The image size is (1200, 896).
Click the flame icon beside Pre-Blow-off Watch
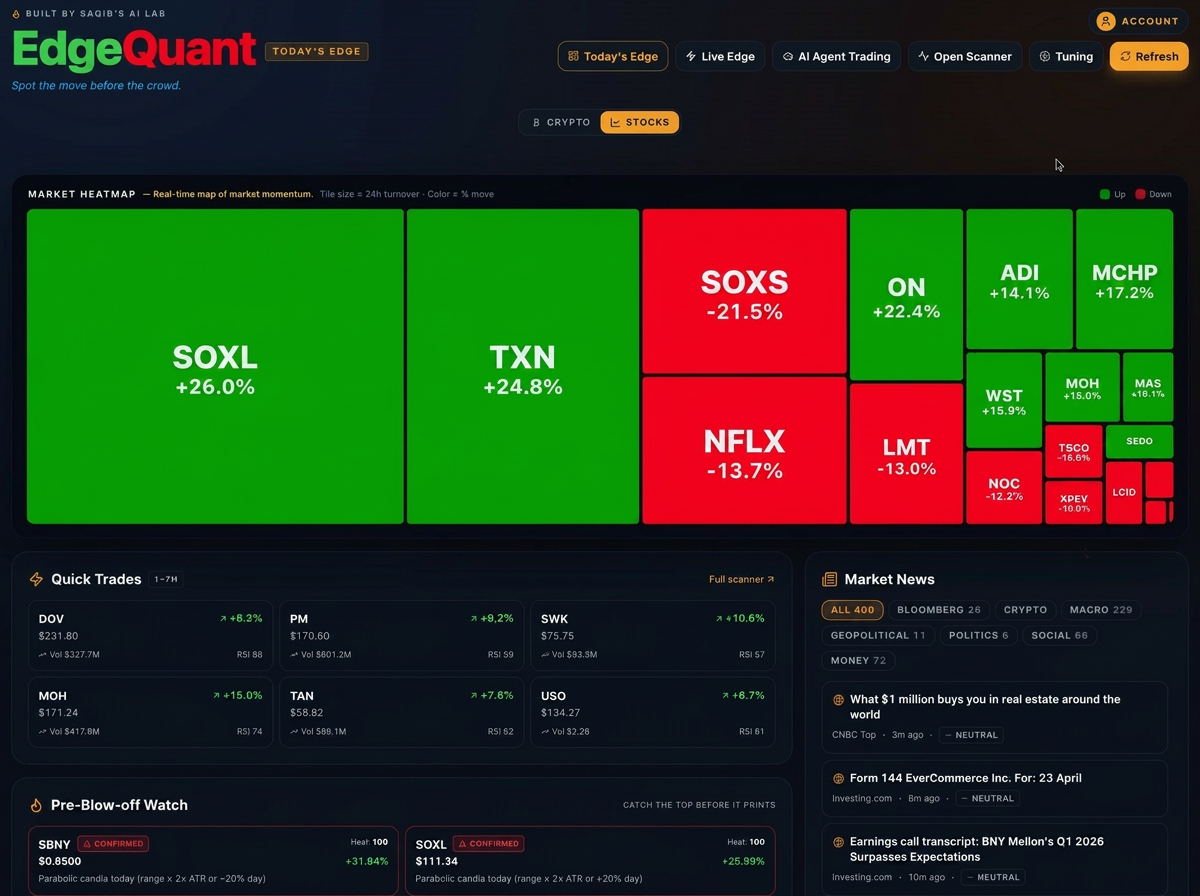(x=37, y=805)
